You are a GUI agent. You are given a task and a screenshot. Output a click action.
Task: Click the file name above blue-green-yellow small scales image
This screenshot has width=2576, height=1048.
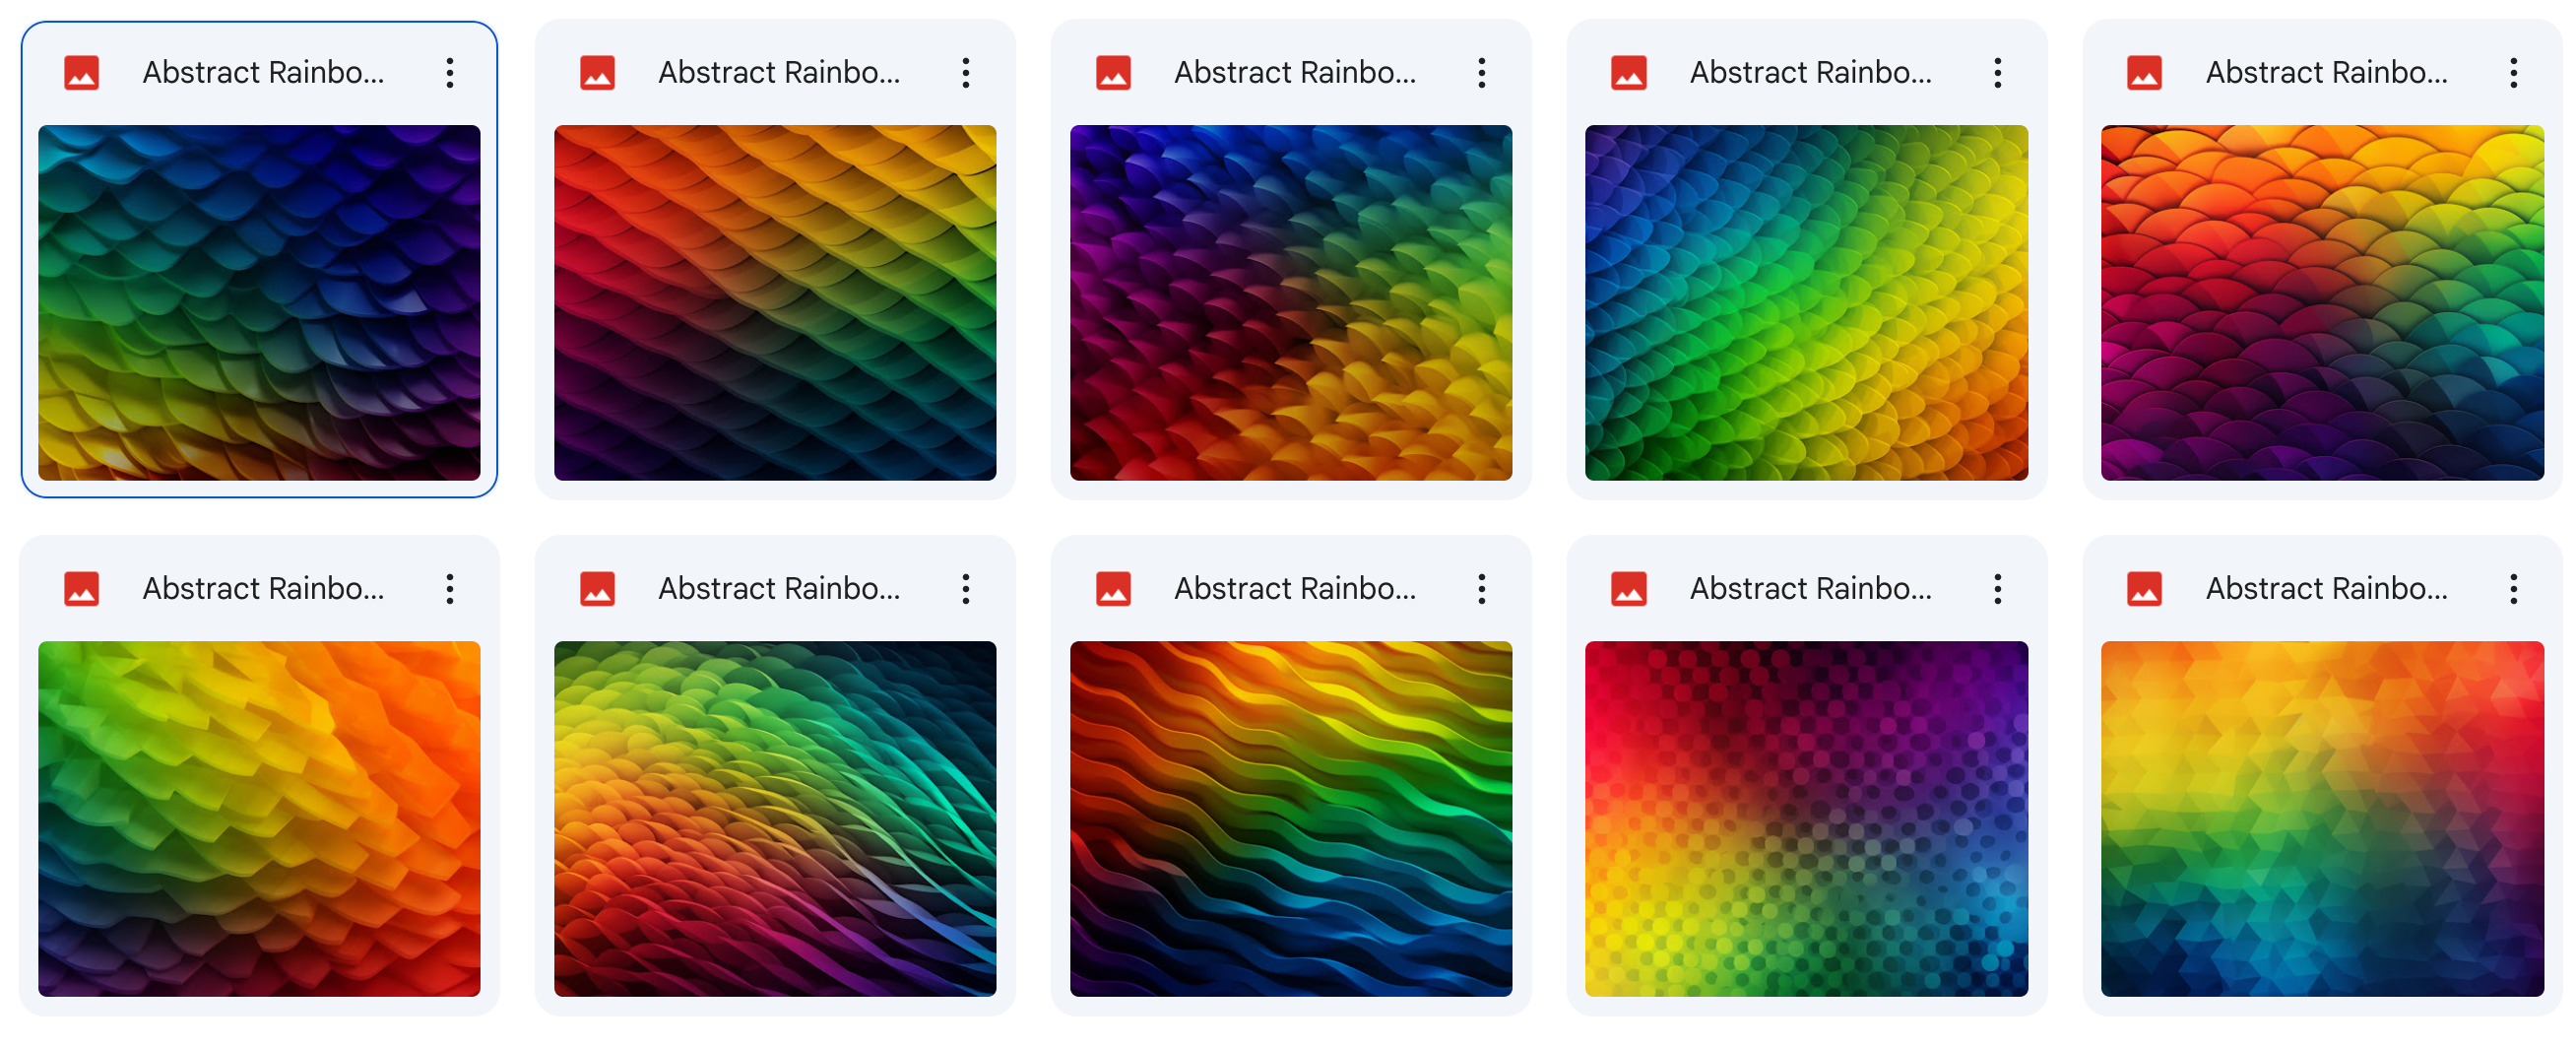pyautogui.click(x=1811, y=73)
